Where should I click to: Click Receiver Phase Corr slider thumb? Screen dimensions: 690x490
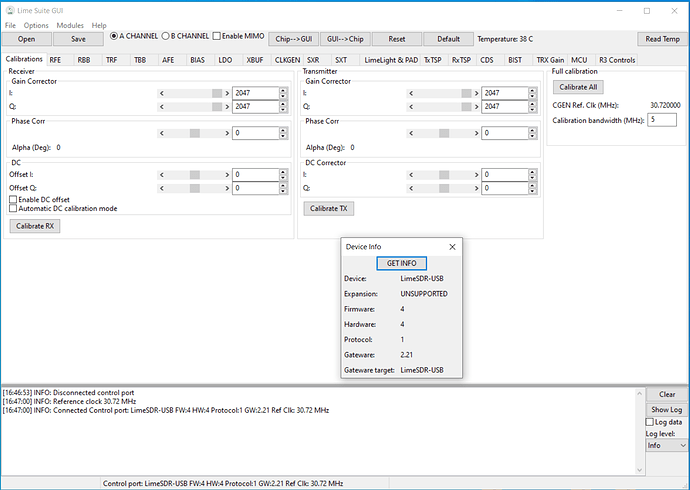click(195, 133)
